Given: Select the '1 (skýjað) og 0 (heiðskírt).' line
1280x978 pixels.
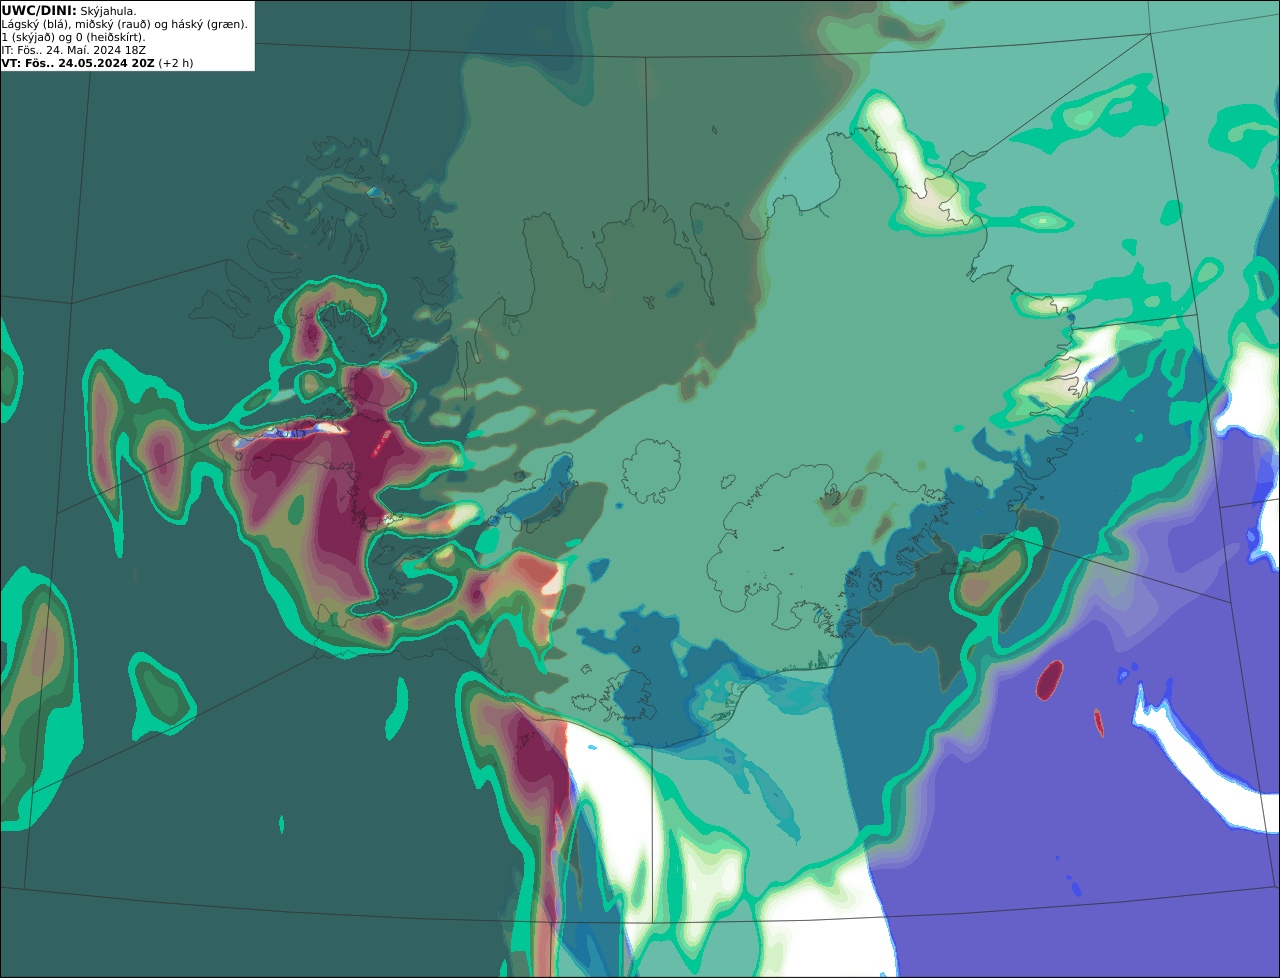Looking at the screenshot, I should point(73,37).
